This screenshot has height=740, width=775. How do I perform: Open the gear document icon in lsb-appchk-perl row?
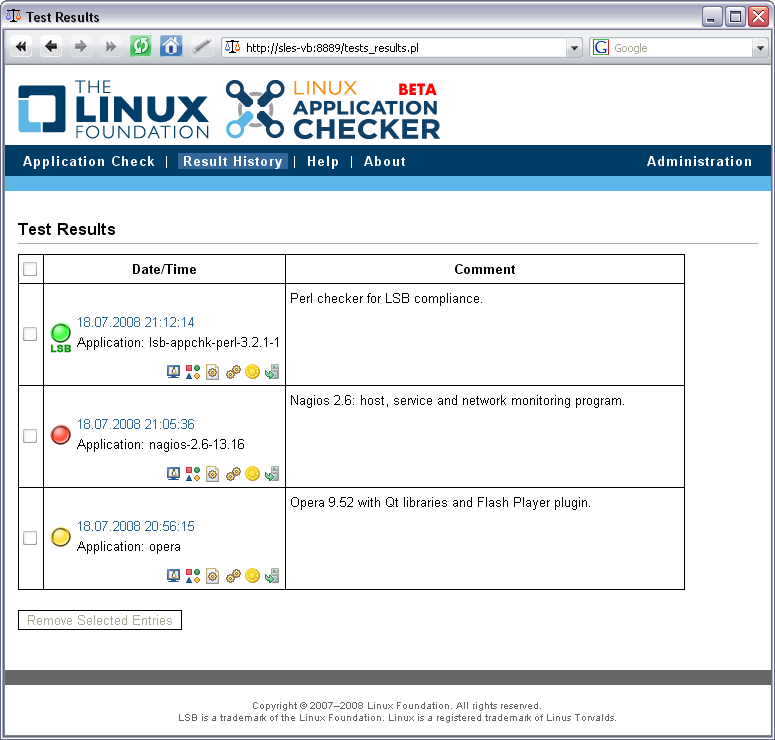tap(213, 372)
